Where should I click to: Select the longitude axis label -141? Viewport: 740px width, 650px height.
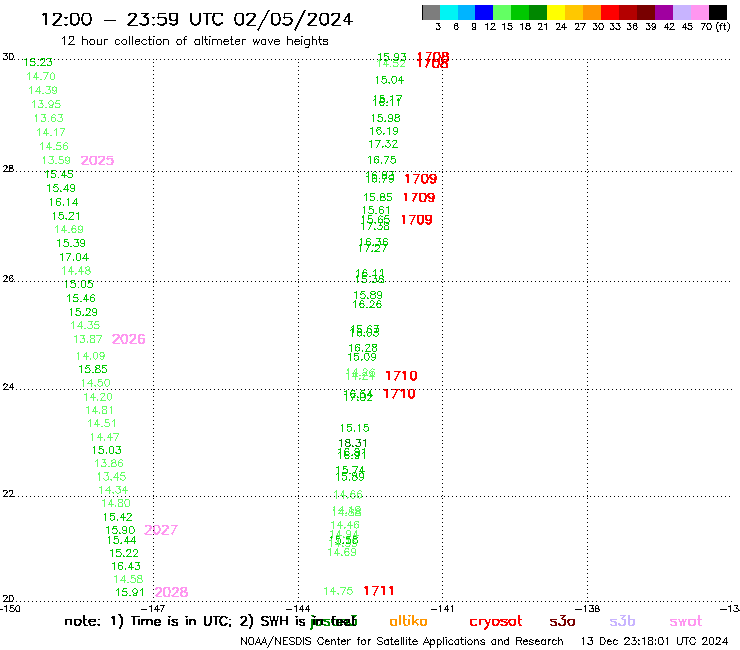[442, 608]
